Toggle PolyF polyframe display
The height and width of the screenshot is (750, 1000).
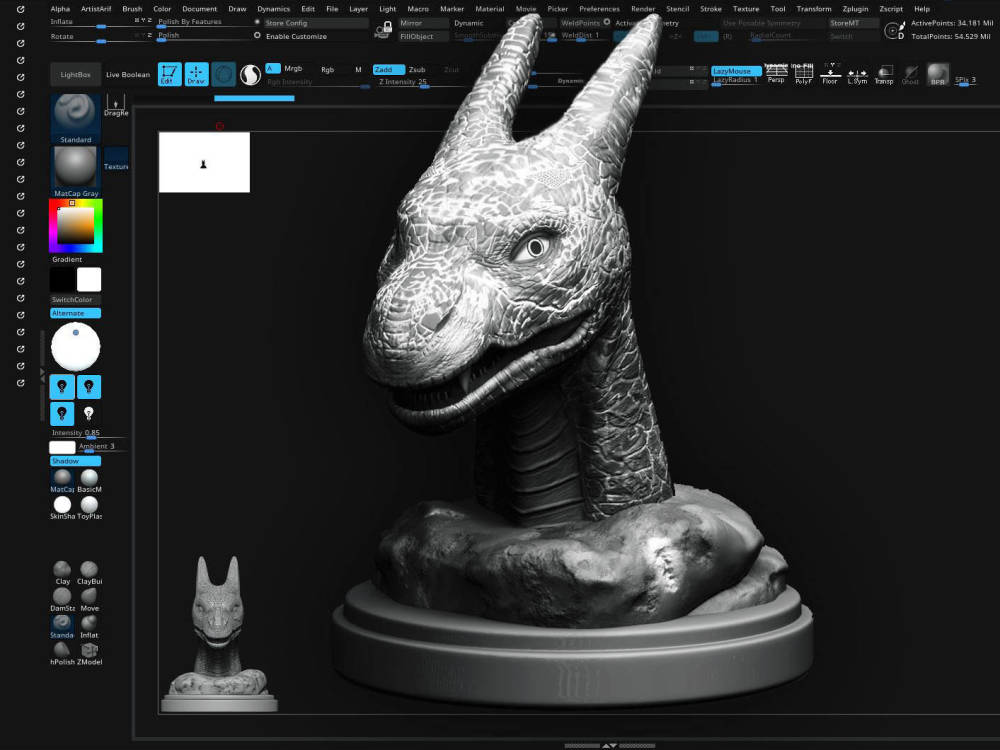(x=804, y=74)
